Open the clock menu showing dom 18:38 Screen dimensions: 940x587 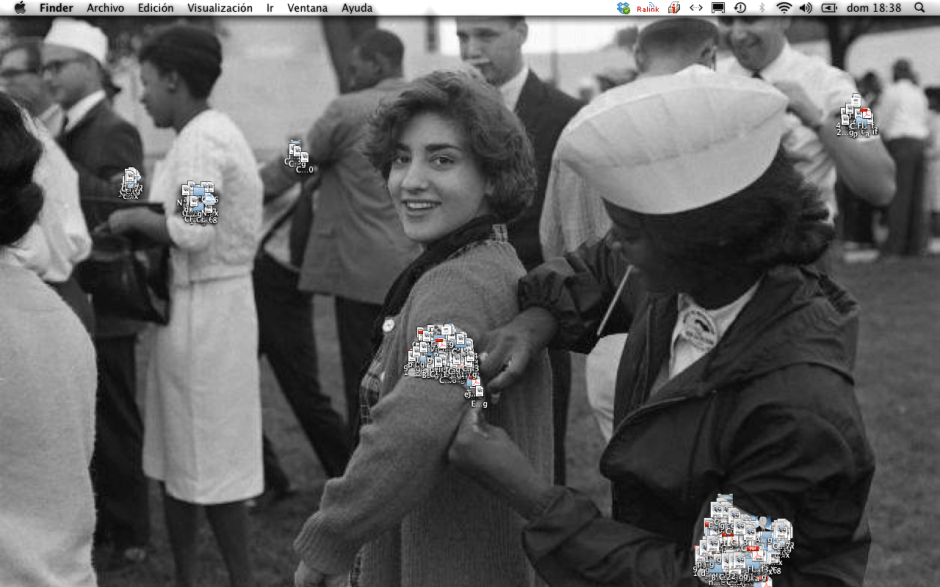click(875, 8)
